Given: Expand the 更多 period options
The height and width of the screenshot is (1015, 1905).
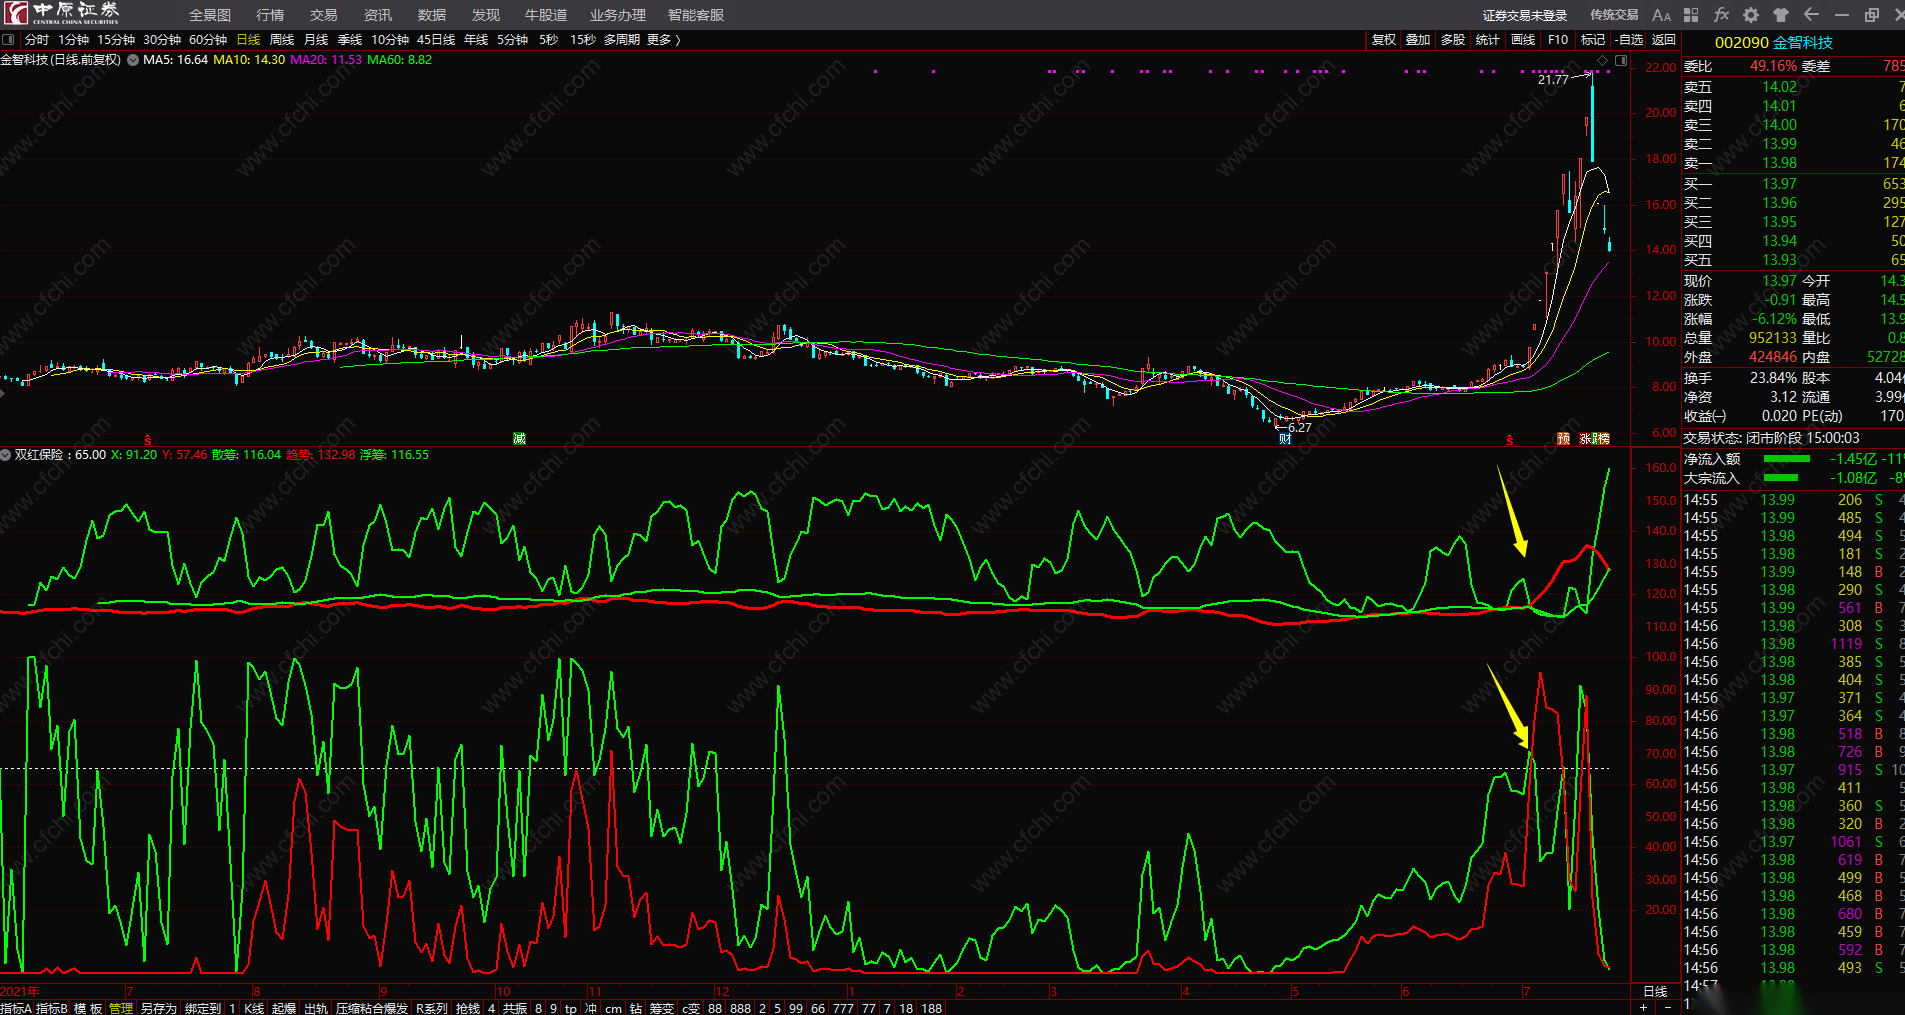Looking at the screenshot, I should coord(664,40).
